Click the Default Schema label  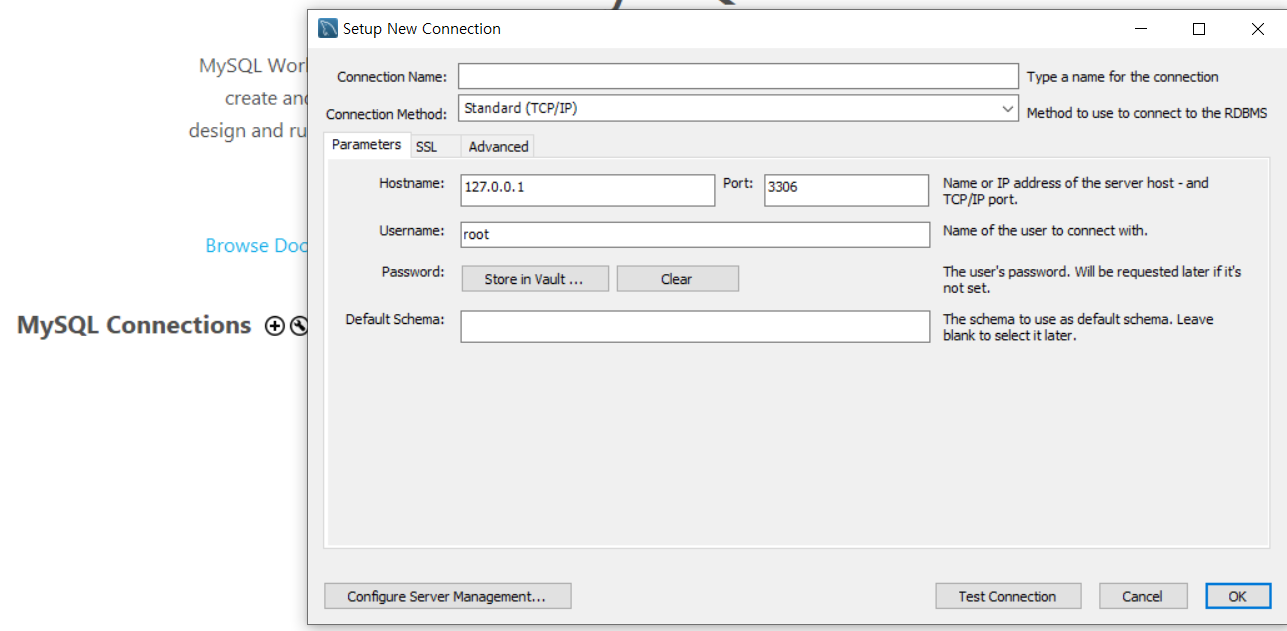(x=395, y=320)
